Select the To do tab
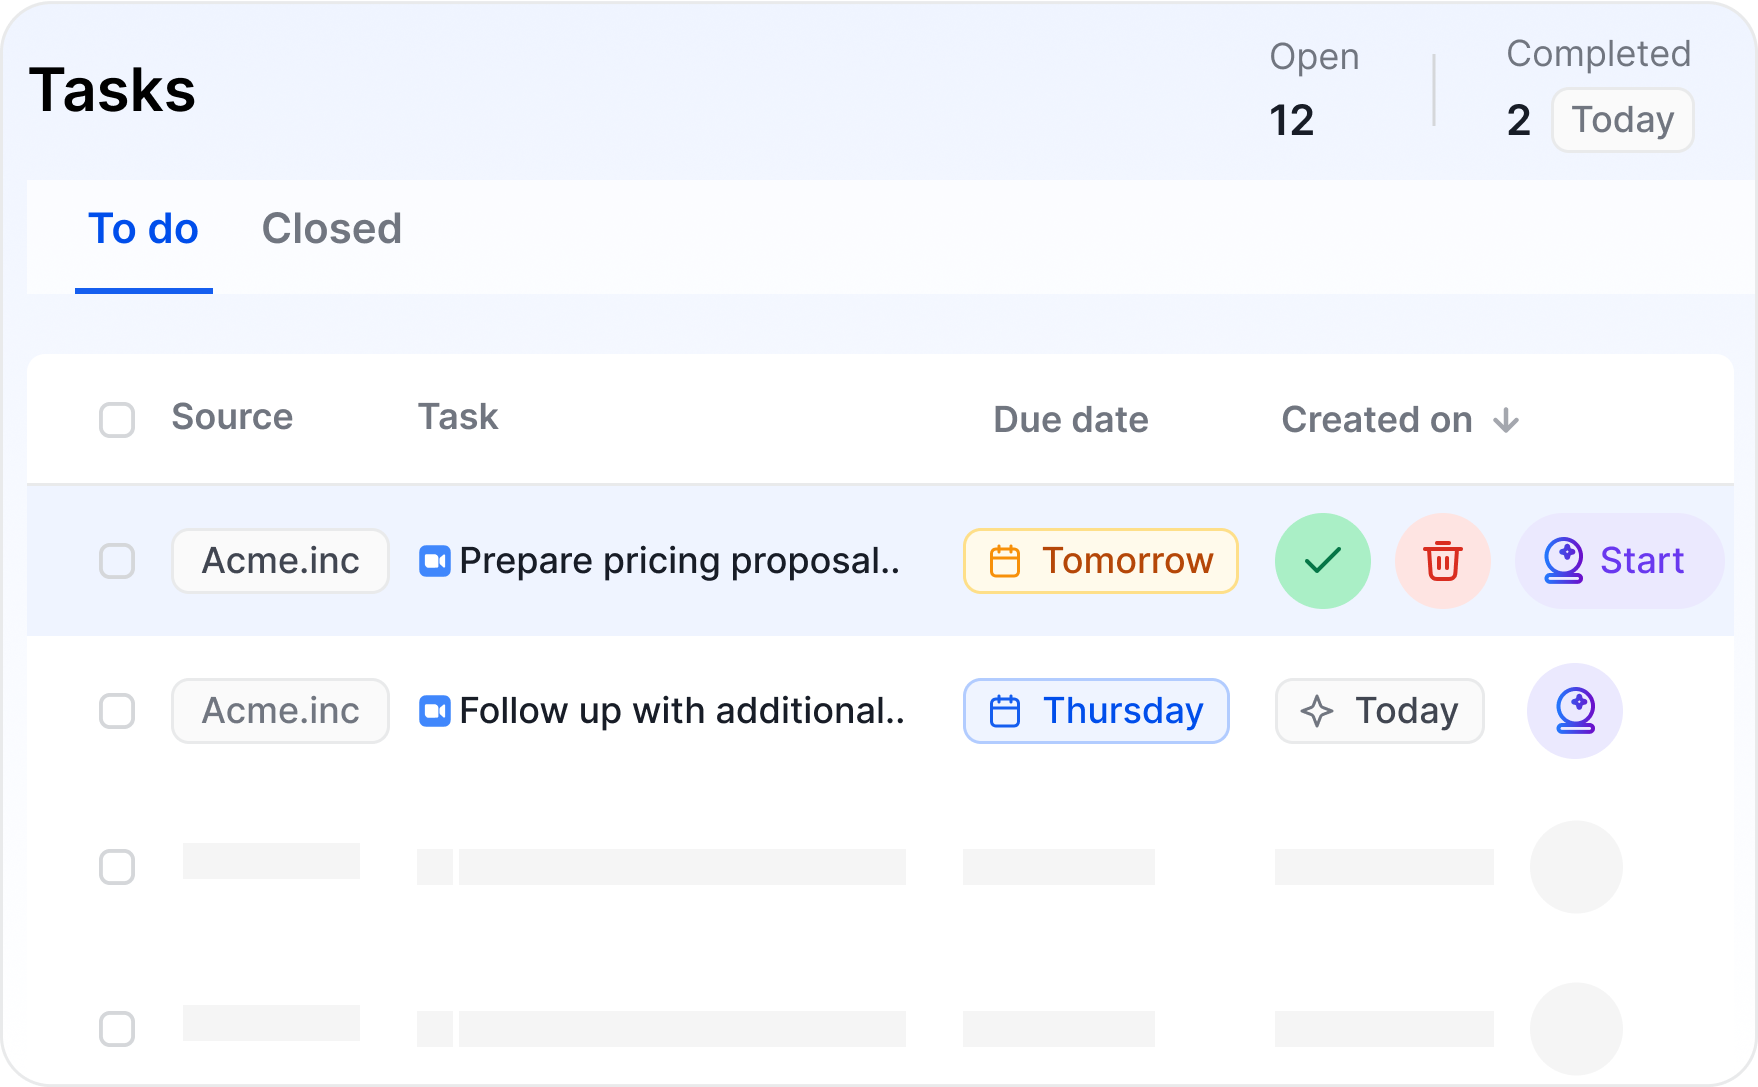 tap(143, 229)
